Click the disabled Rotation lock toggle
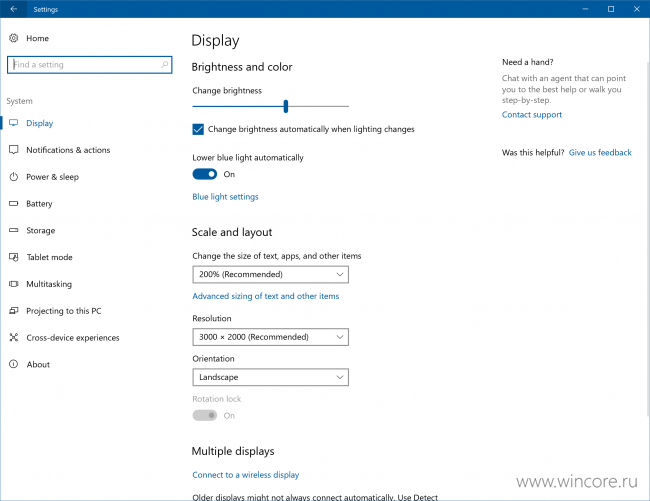Screen dimensions: 650x501 (x=205, y=415)
